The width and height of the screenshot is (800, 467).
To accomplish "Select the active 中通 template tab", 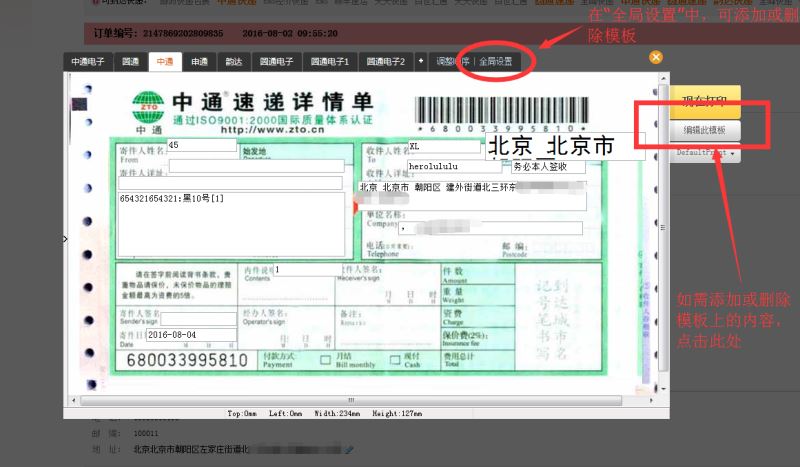I will click(165, 61).
